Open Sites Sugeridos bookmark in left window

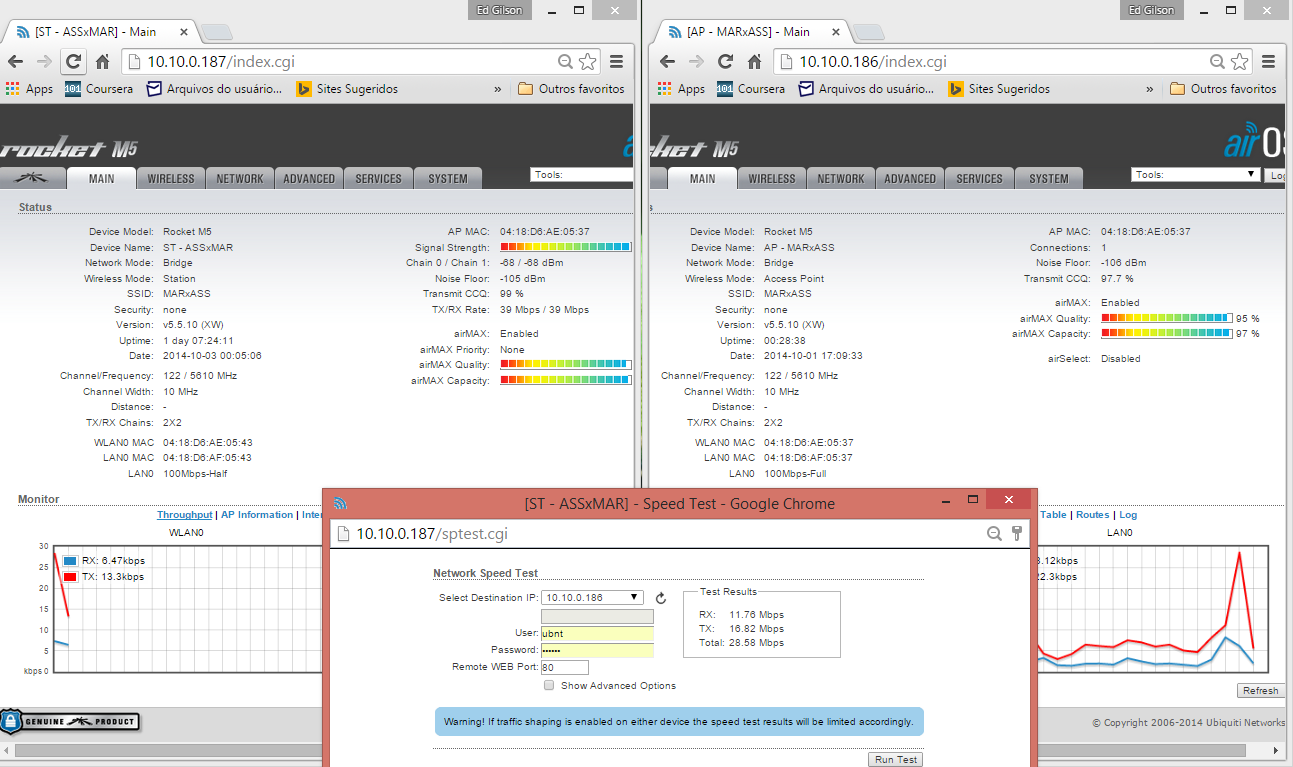[x=346, y=89]
